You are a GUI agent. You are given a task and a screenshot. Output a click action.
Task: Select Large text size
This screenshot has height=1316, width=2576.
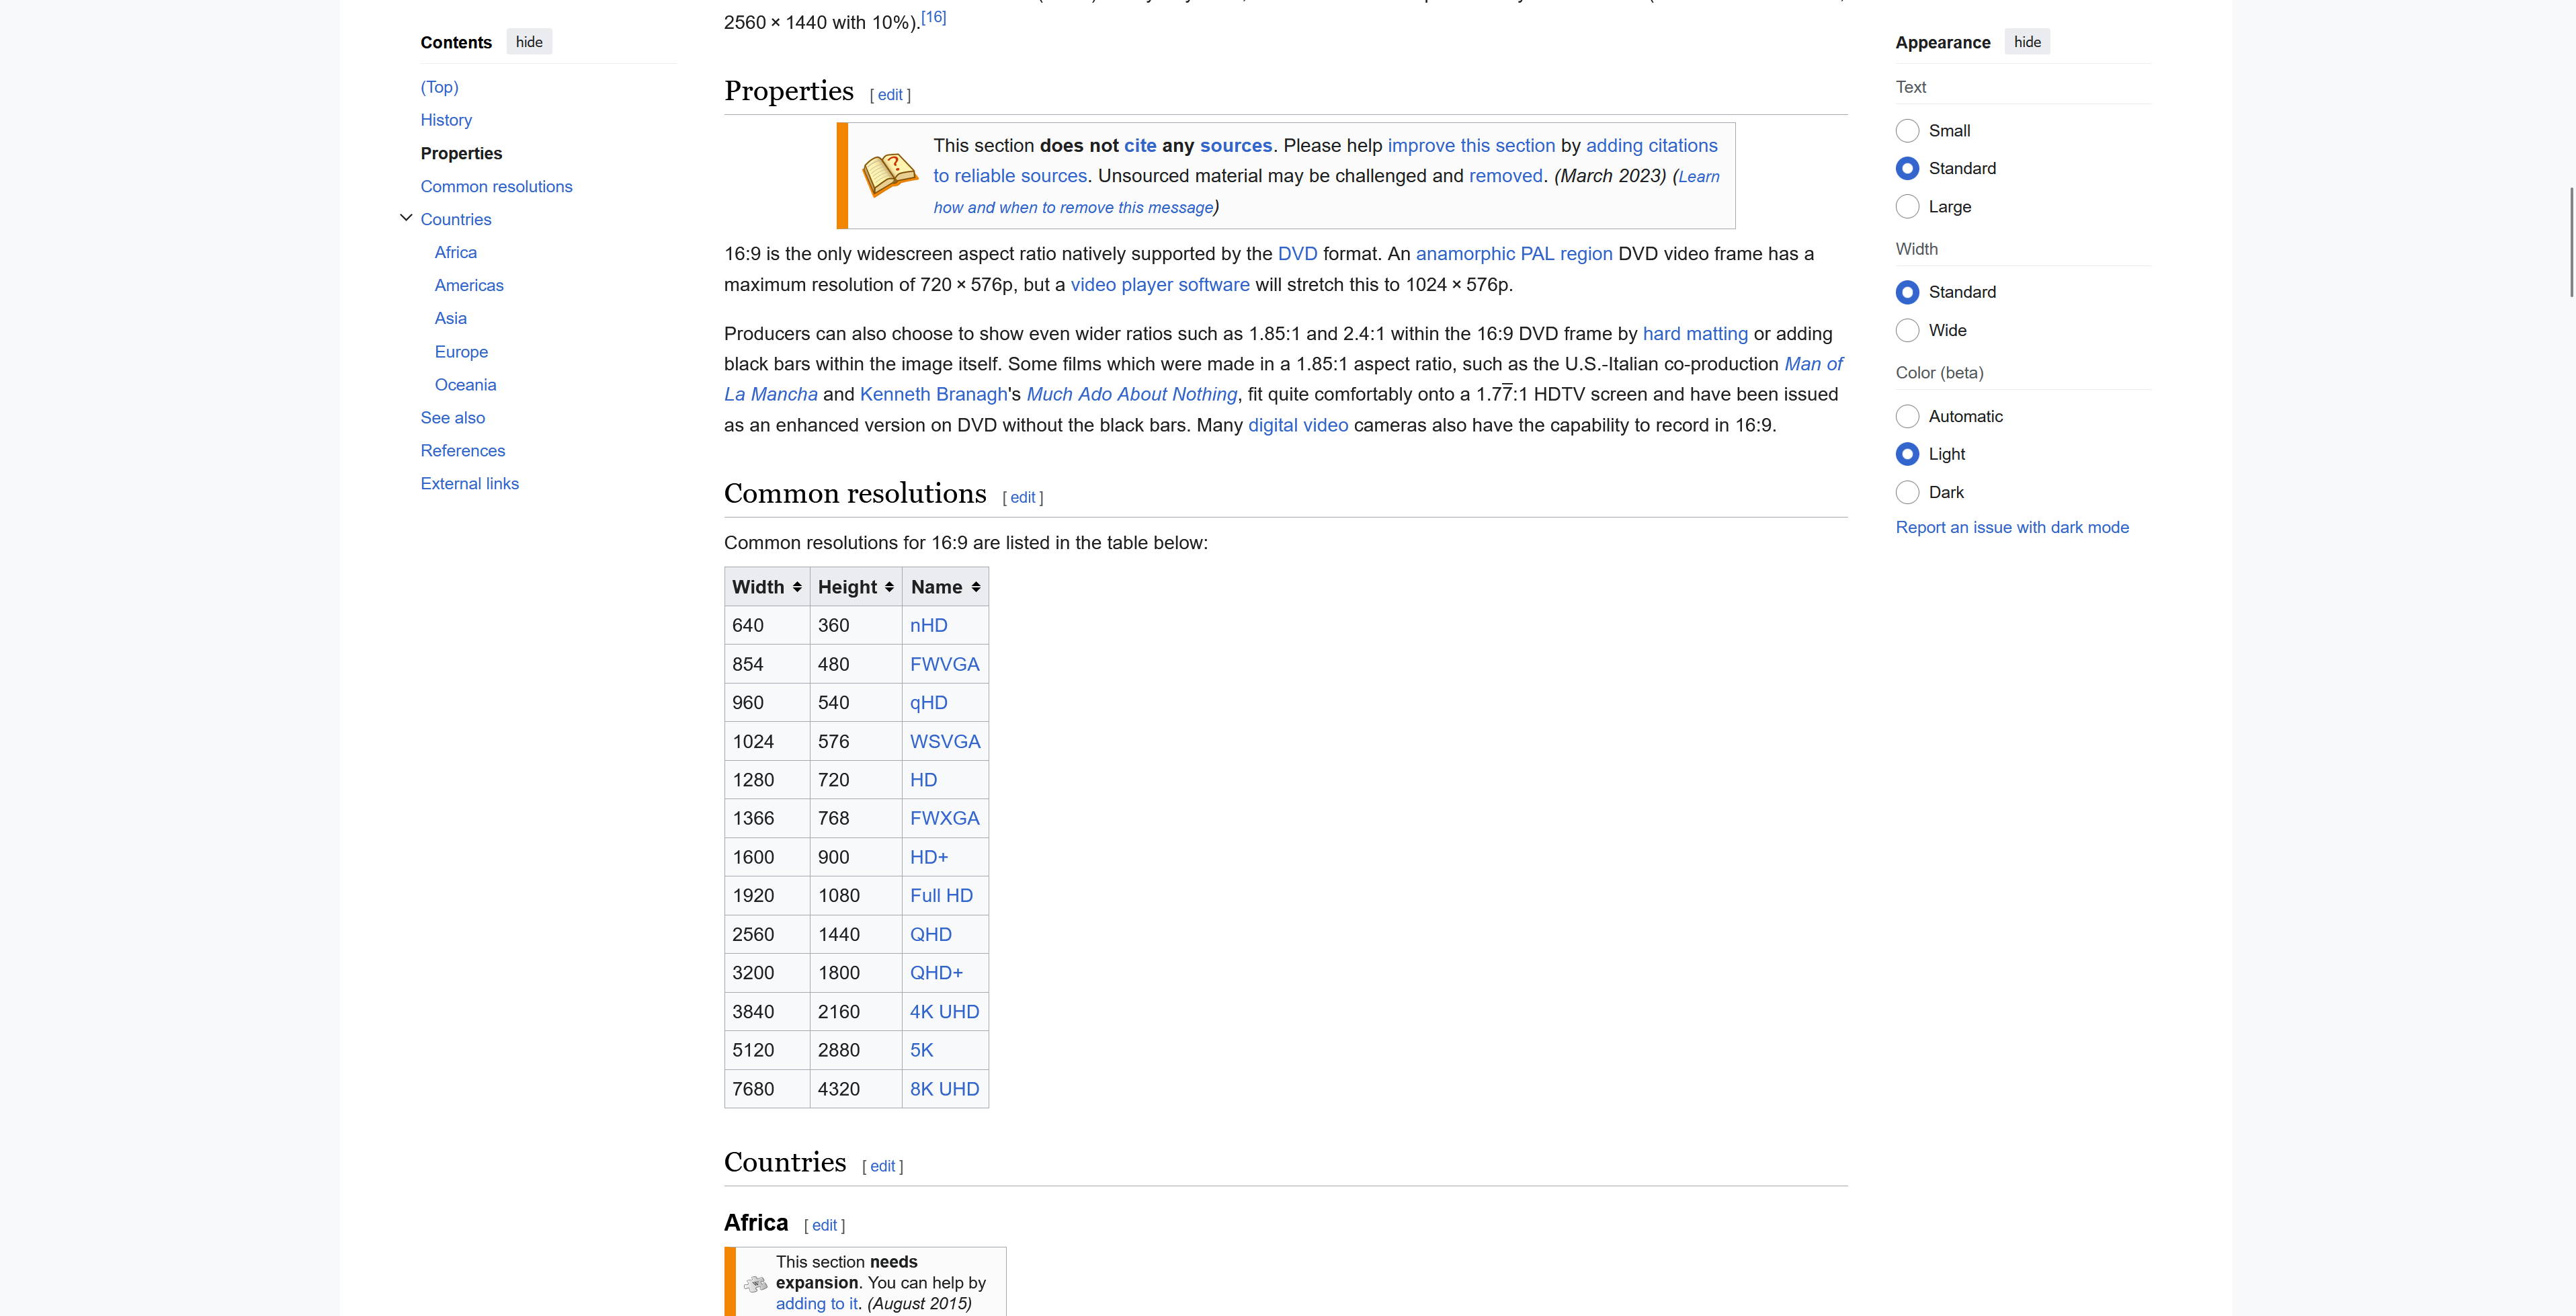(1908, 206)
